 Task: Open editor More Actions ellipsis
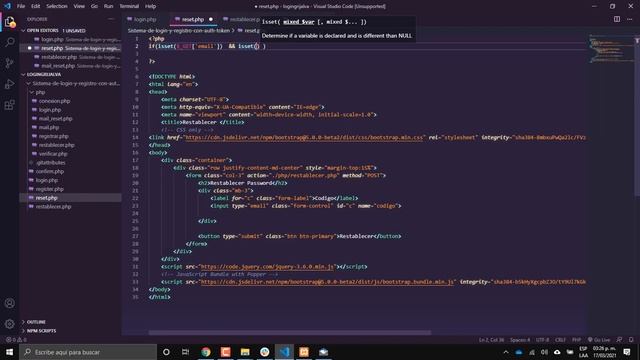click(x=630, y=19)
